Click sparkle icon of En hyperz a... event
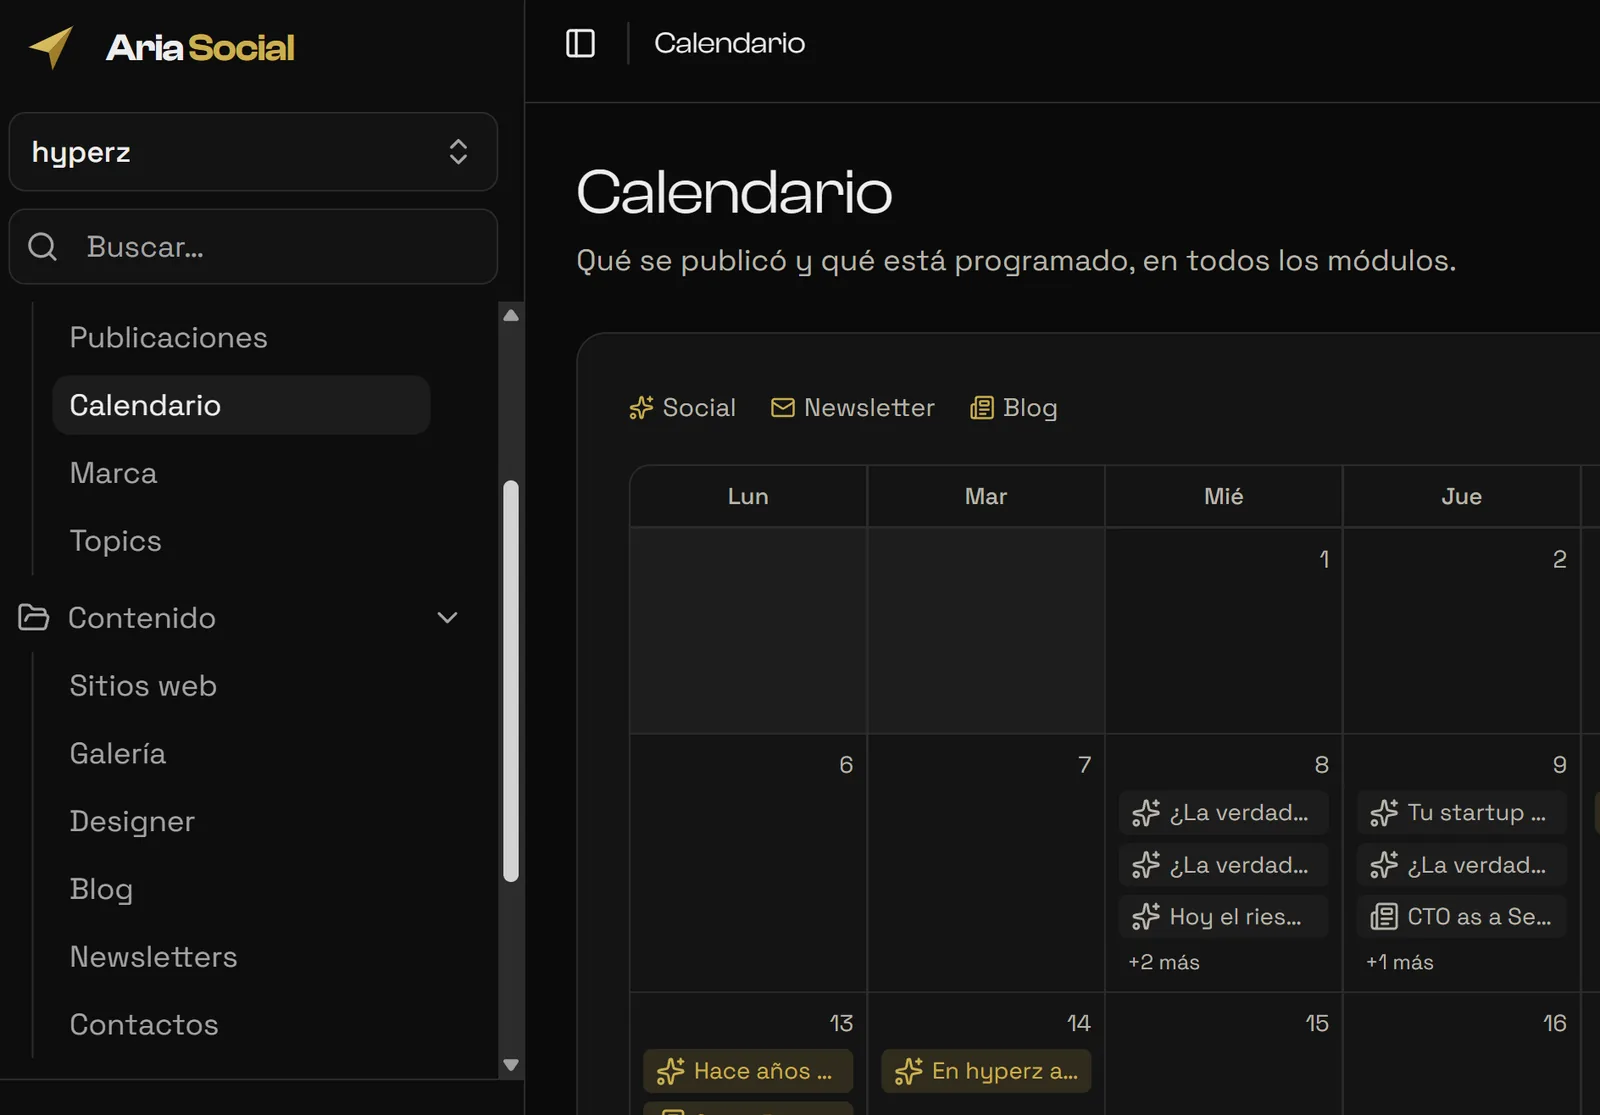This screenshot has width=1600, height=1115. 908,1071
